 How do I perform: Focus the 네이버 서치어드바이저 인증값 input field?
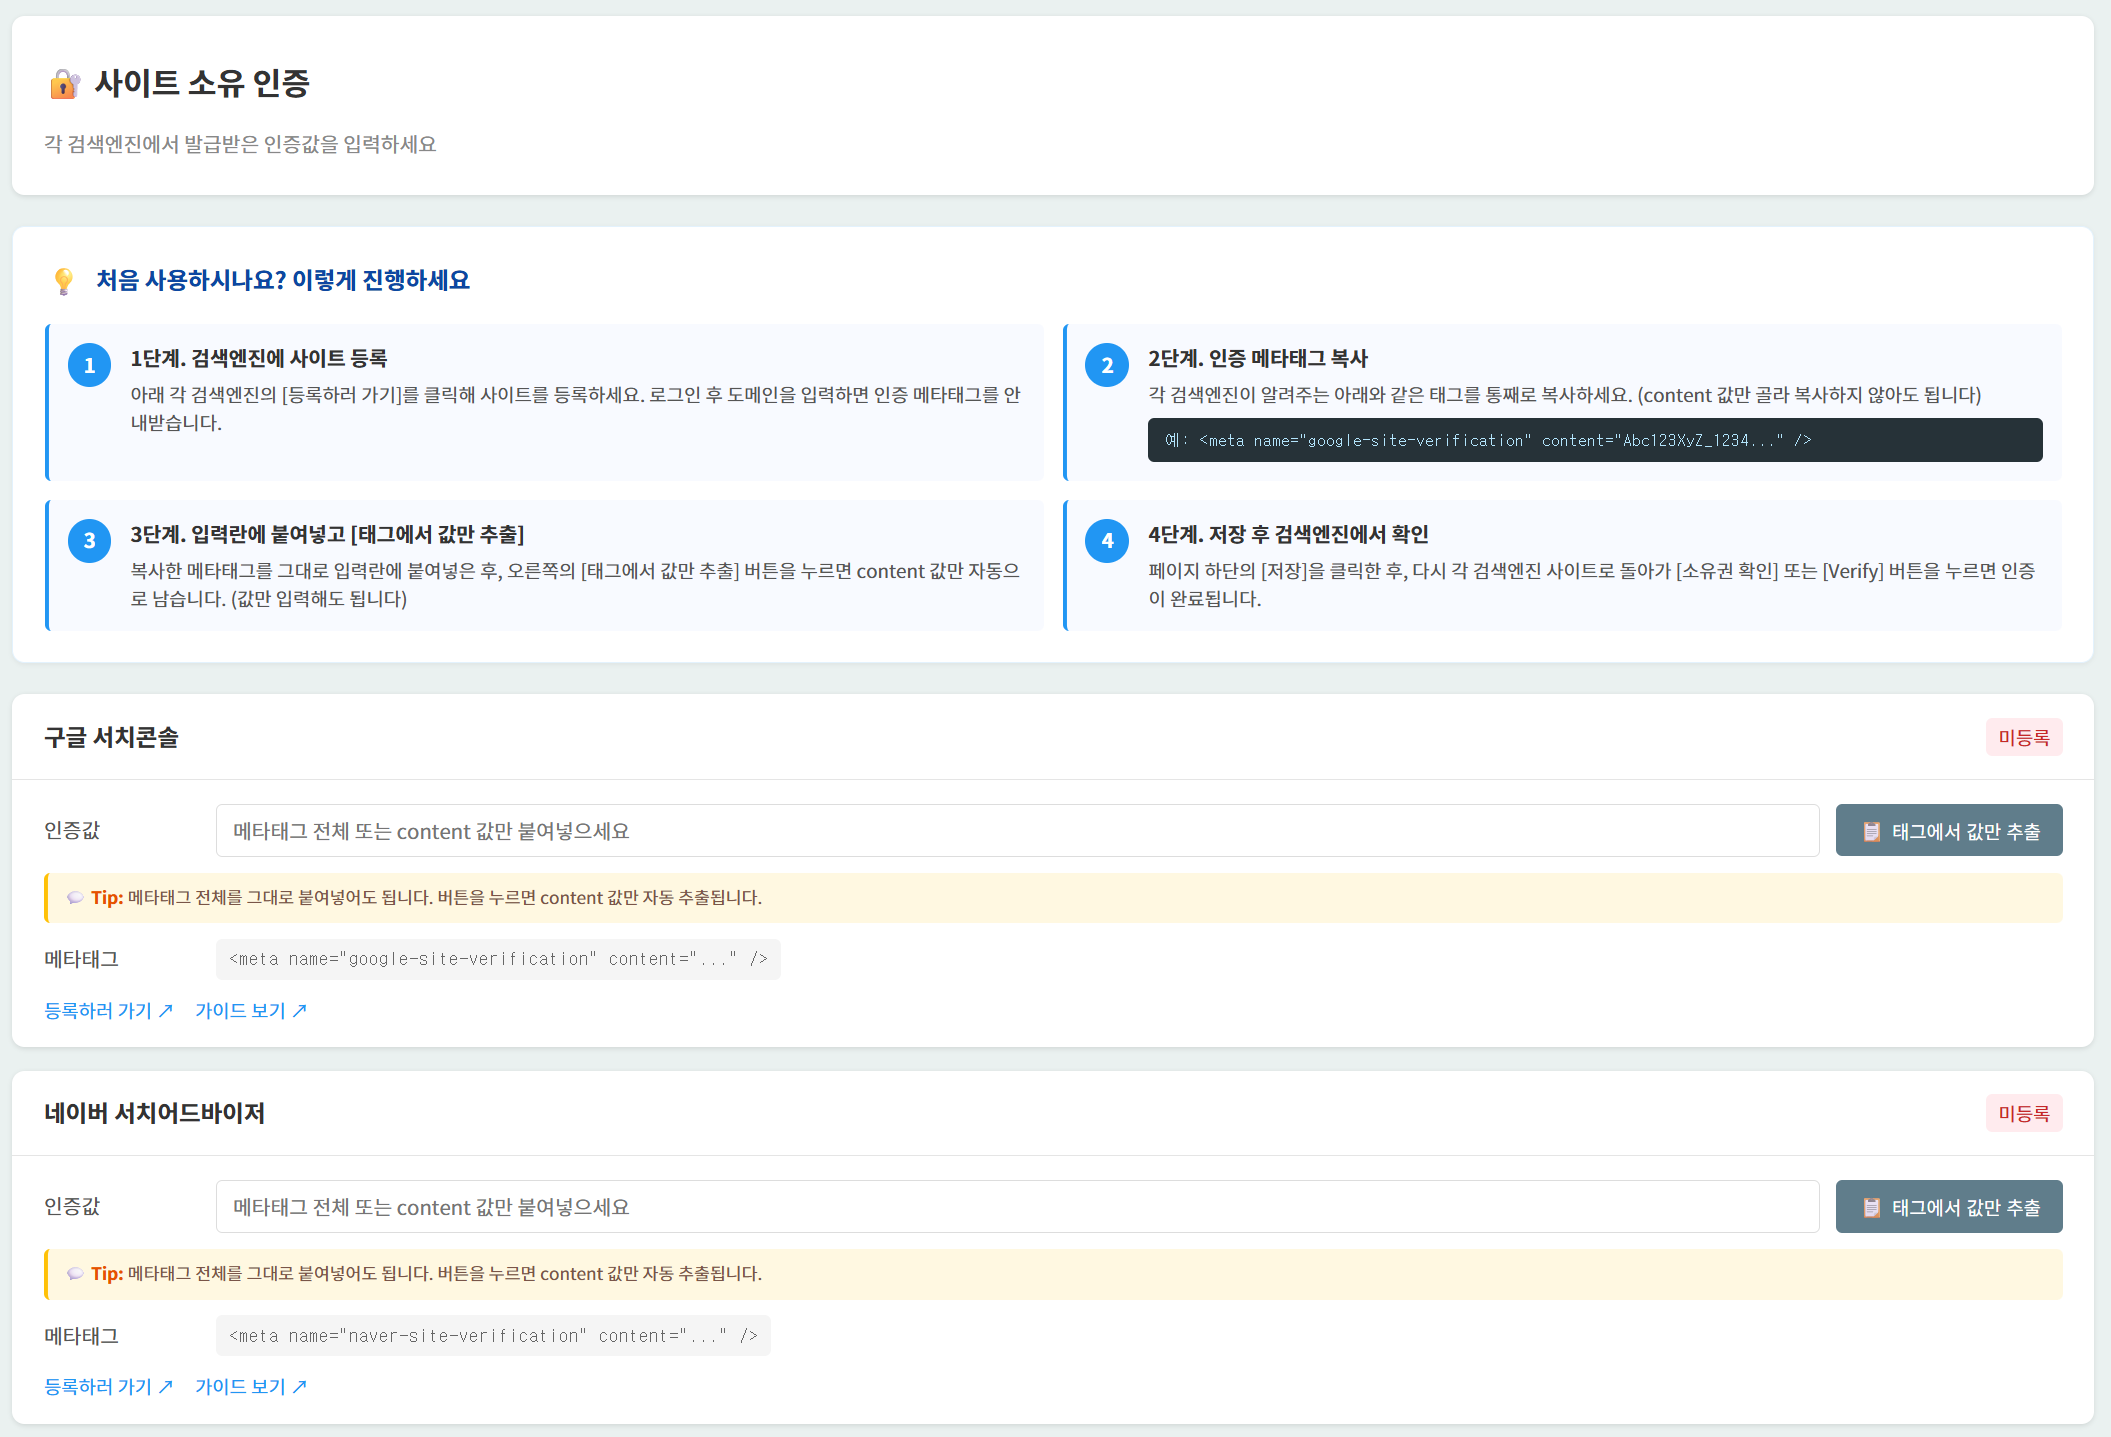tap(1017, 1207)
